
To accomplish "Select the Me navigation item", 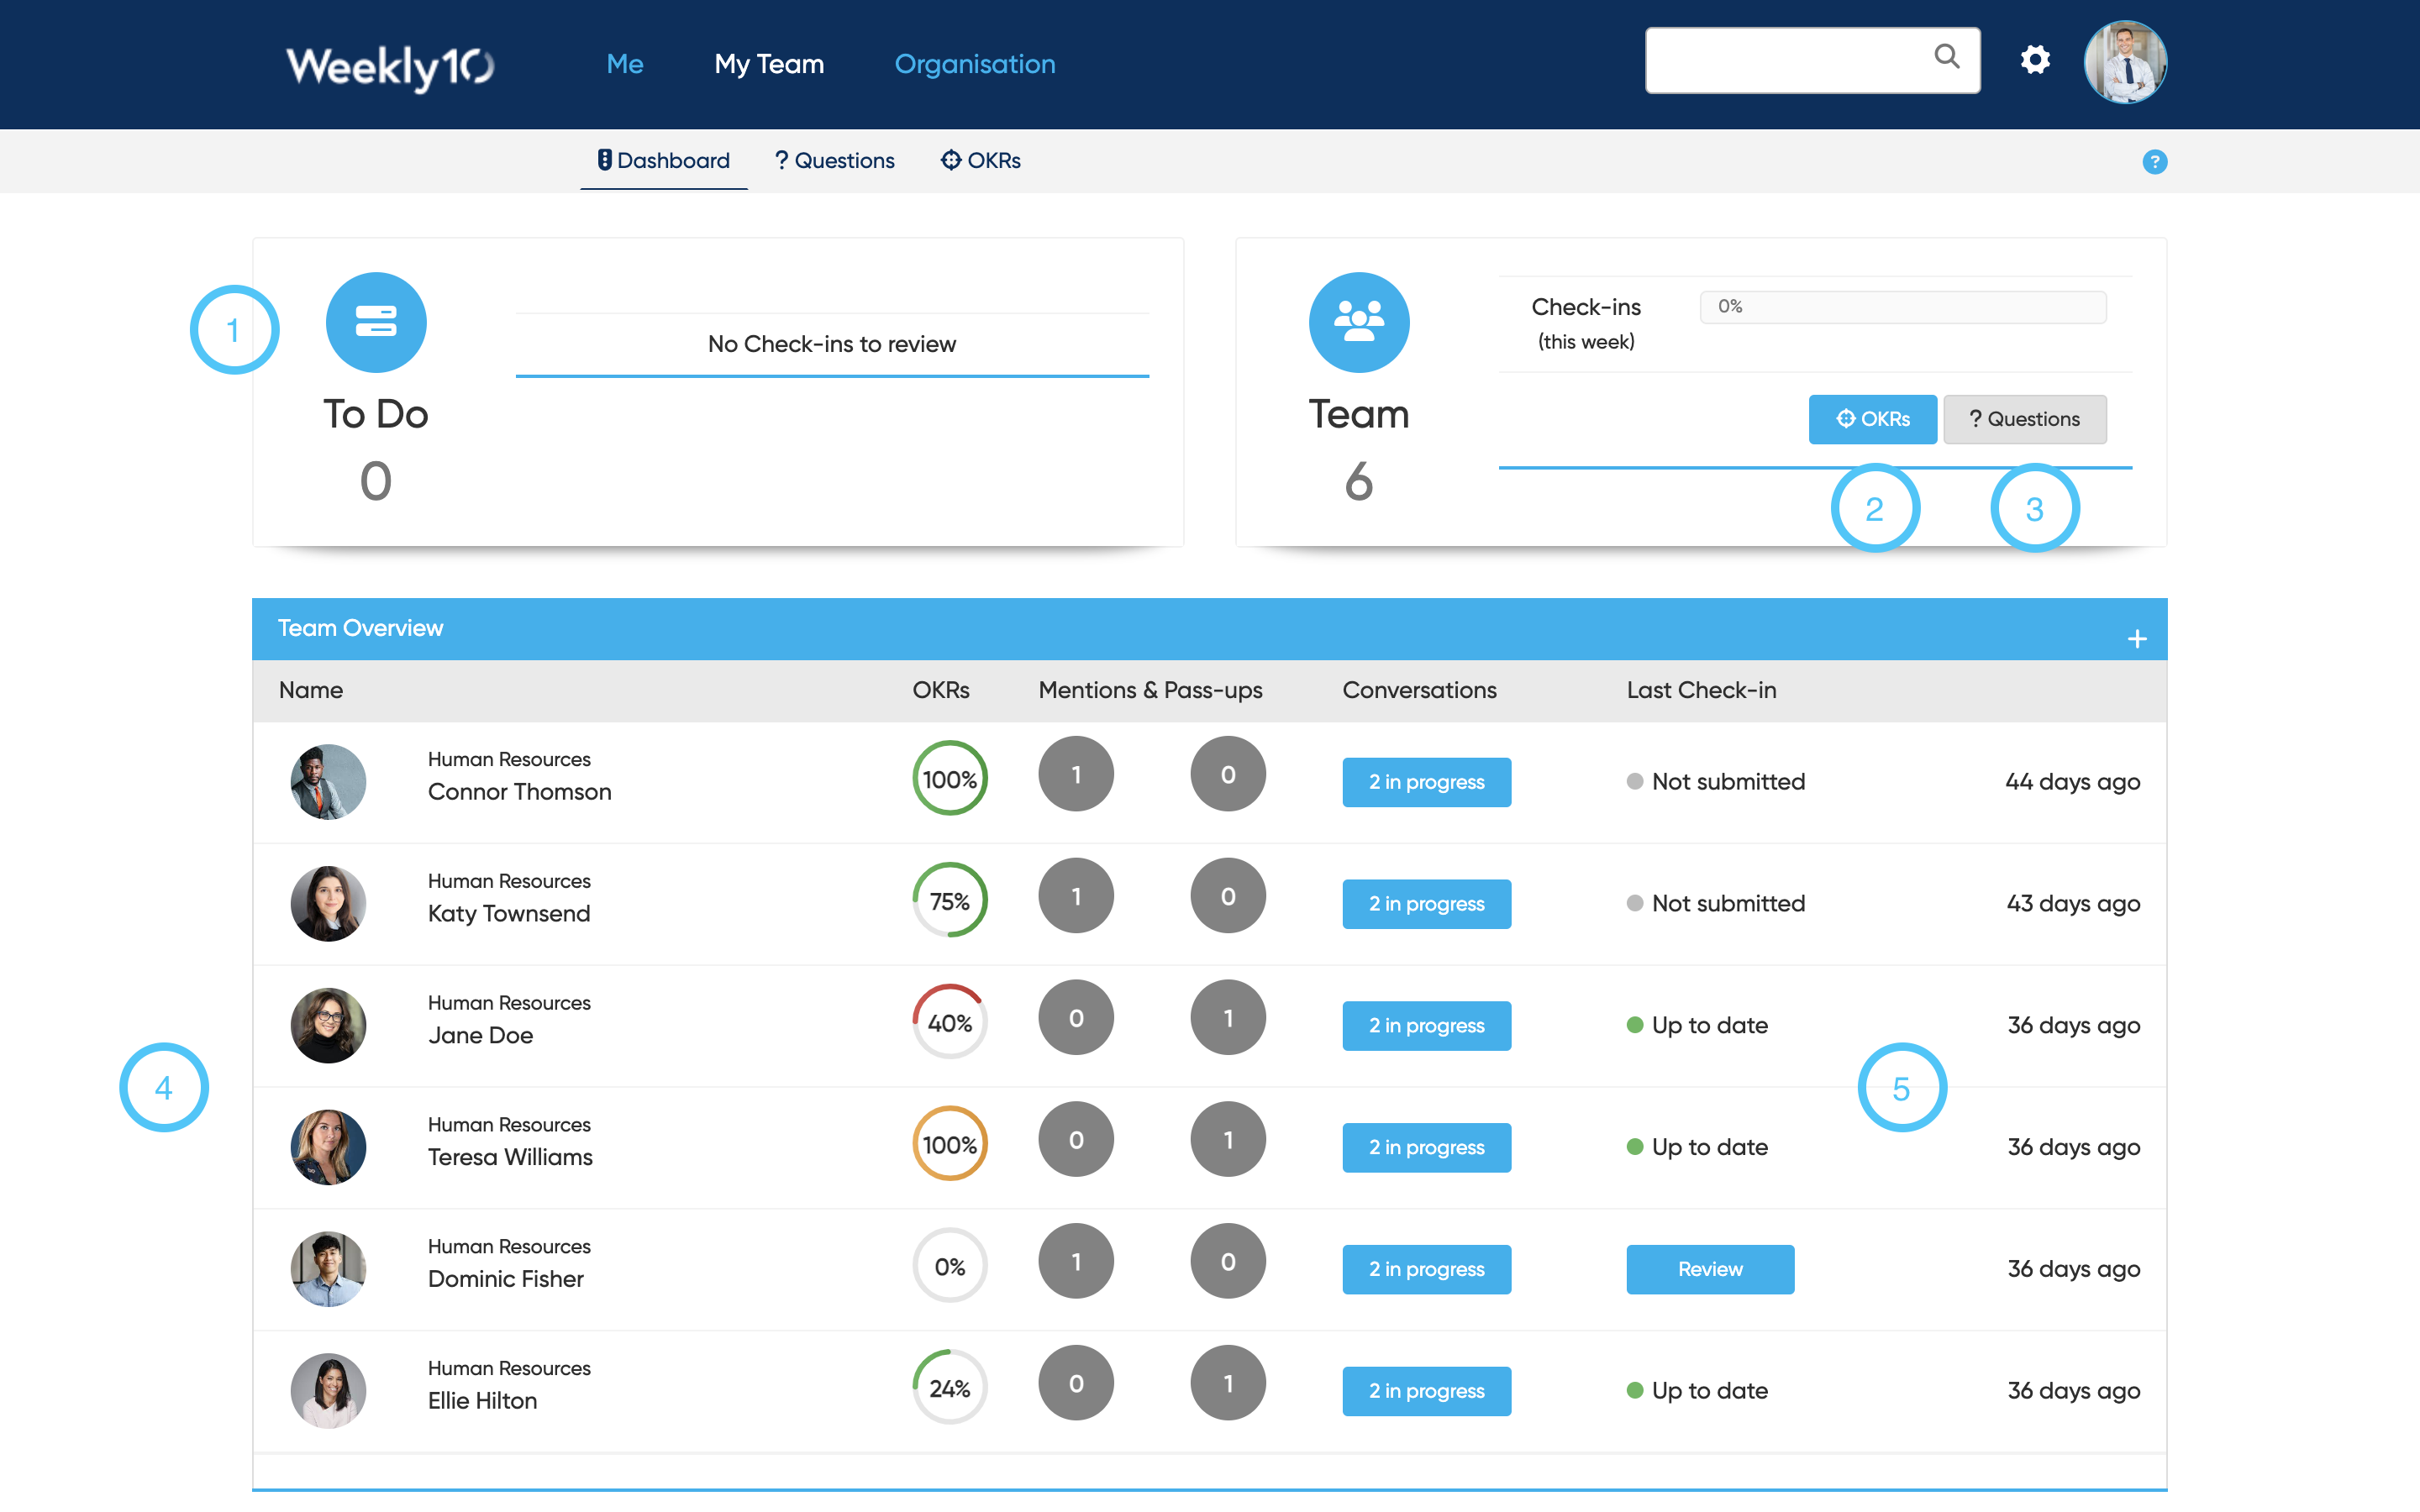I will [x=624, y=64].
